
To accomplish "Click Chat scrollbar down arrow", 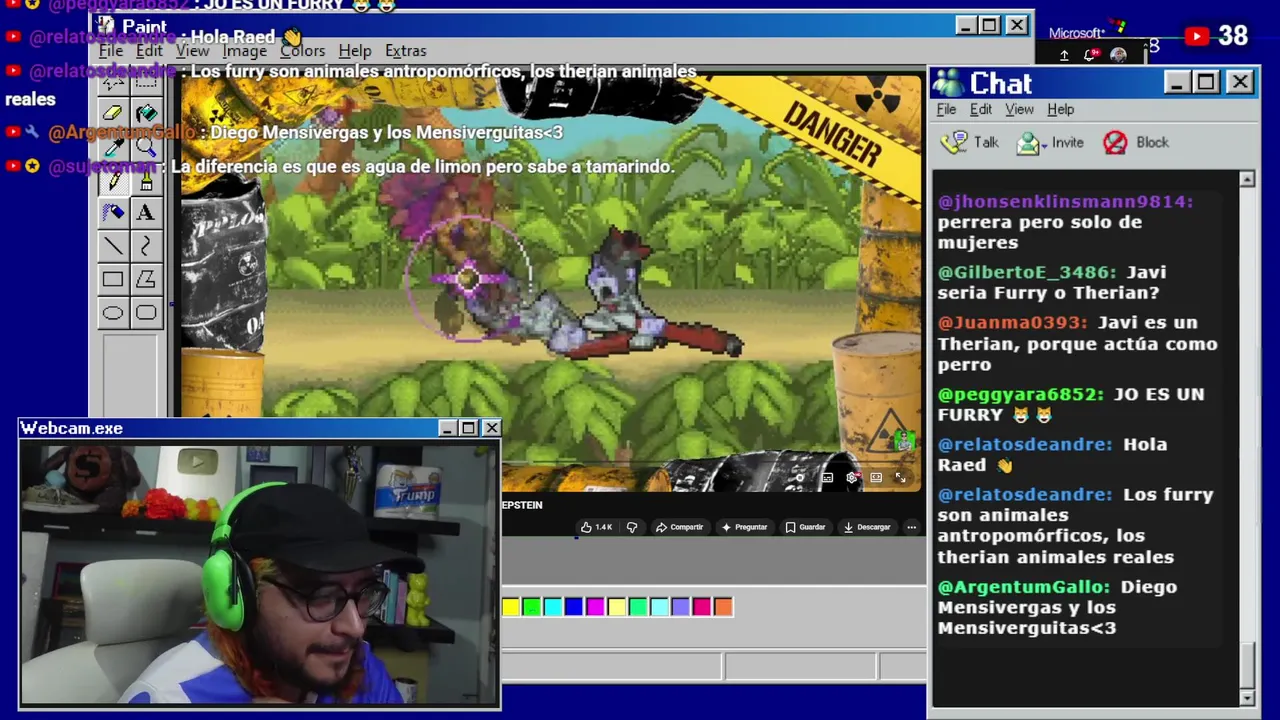I will point(1247,698).
